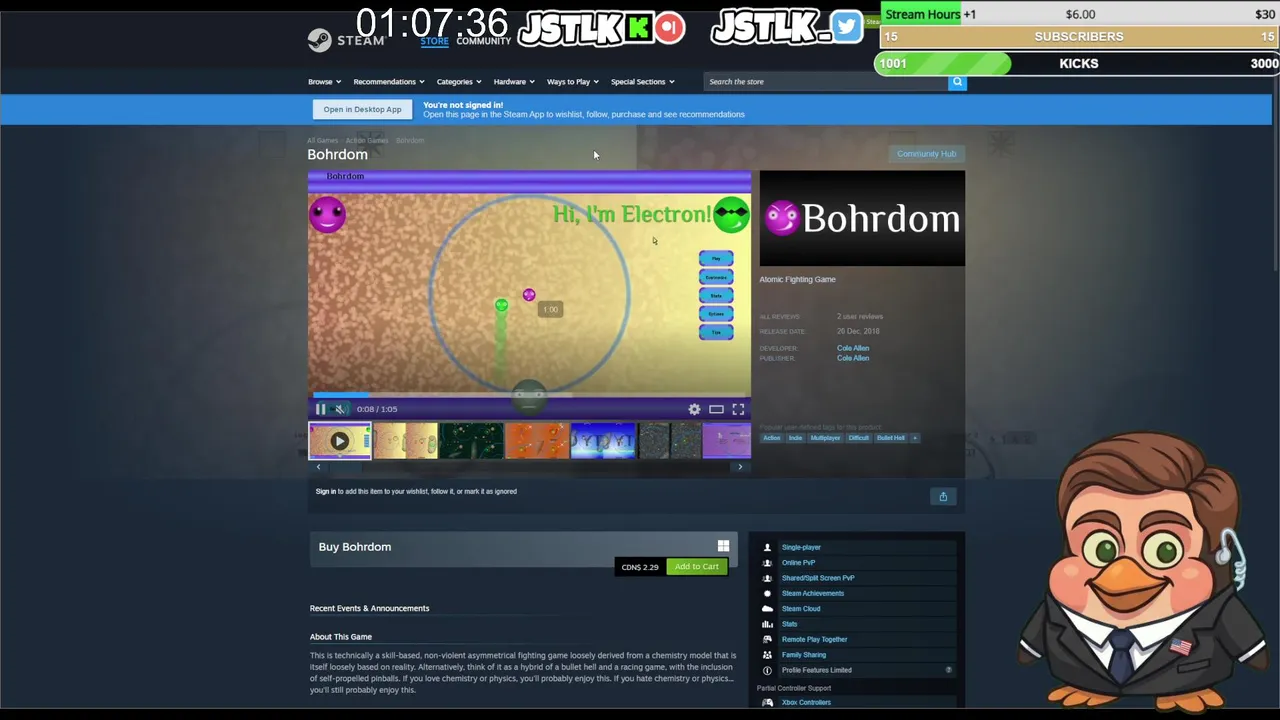Click the Remote Play Together icon
Screen dimensions: 1280x720
click(x=767, y=640)
